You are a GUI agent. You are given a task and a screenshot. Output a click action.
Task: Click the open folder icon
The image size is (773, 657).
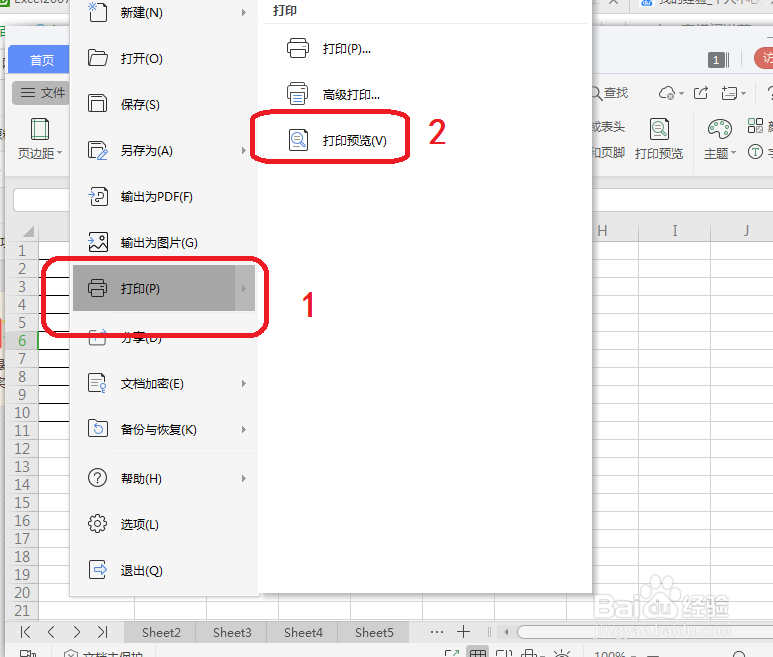(98, 58)
